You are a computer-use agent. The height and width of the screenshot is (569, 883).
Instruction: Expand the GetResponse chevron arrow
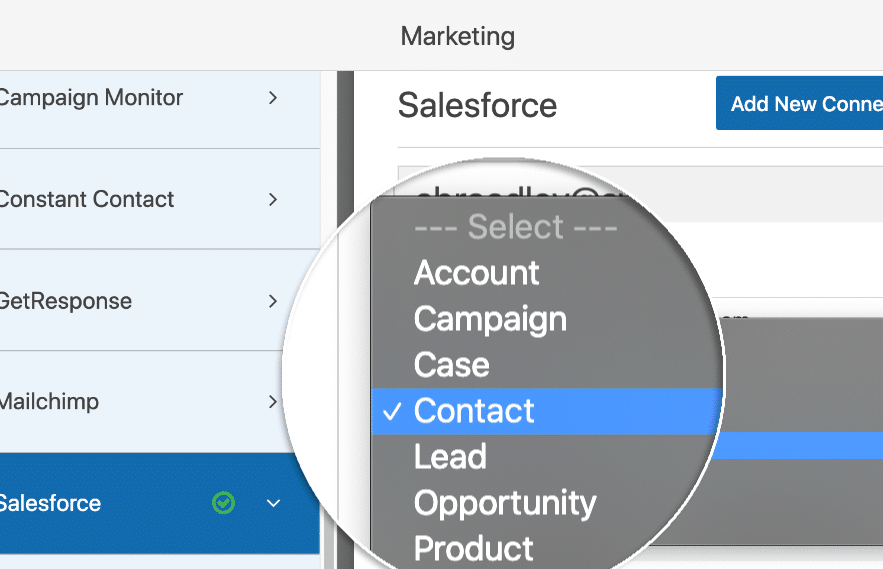273,301
